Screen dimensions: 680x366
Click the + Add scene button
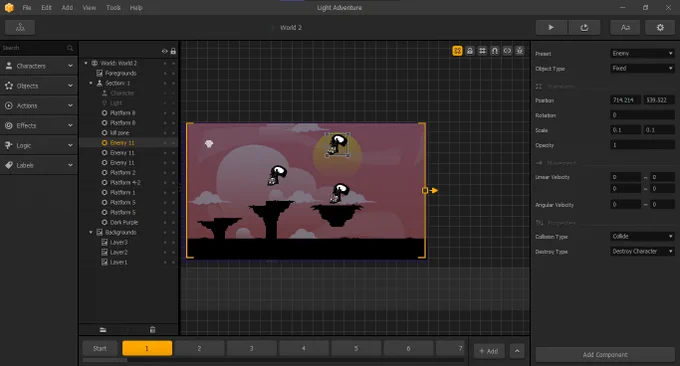(489, 351)
